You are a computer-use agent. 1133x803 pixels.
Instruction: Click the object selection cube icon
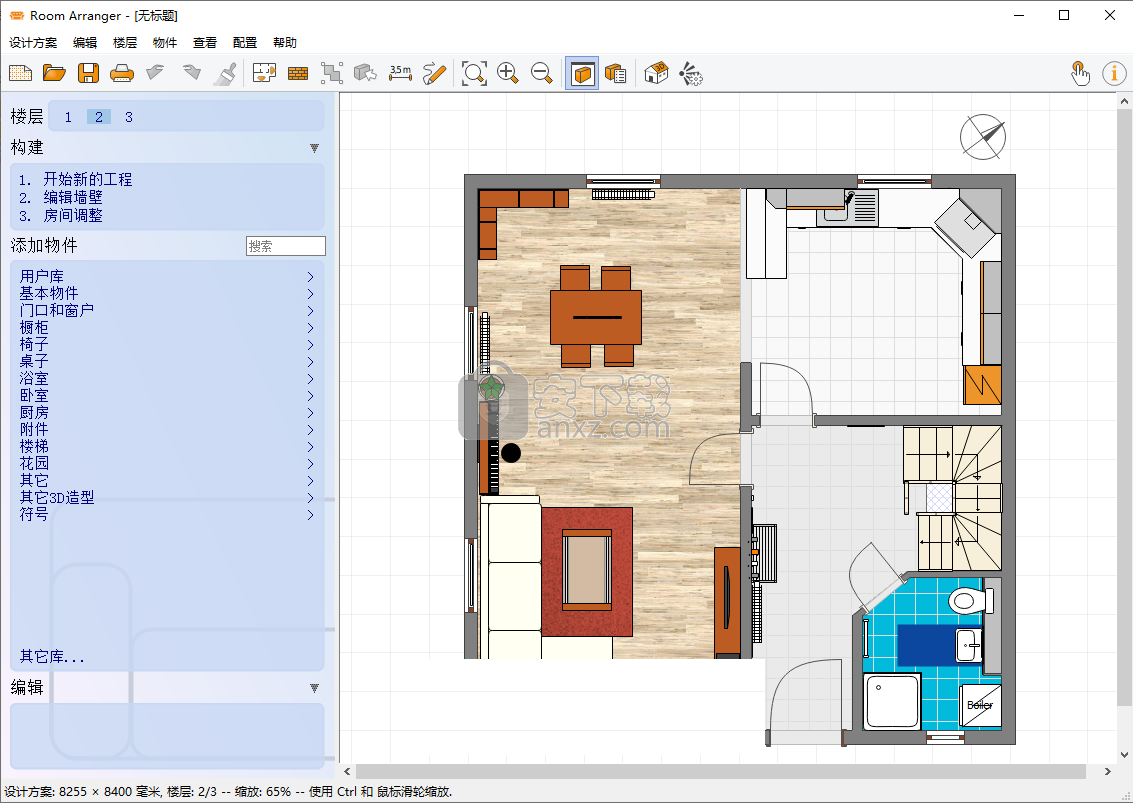tap(366, 73)
